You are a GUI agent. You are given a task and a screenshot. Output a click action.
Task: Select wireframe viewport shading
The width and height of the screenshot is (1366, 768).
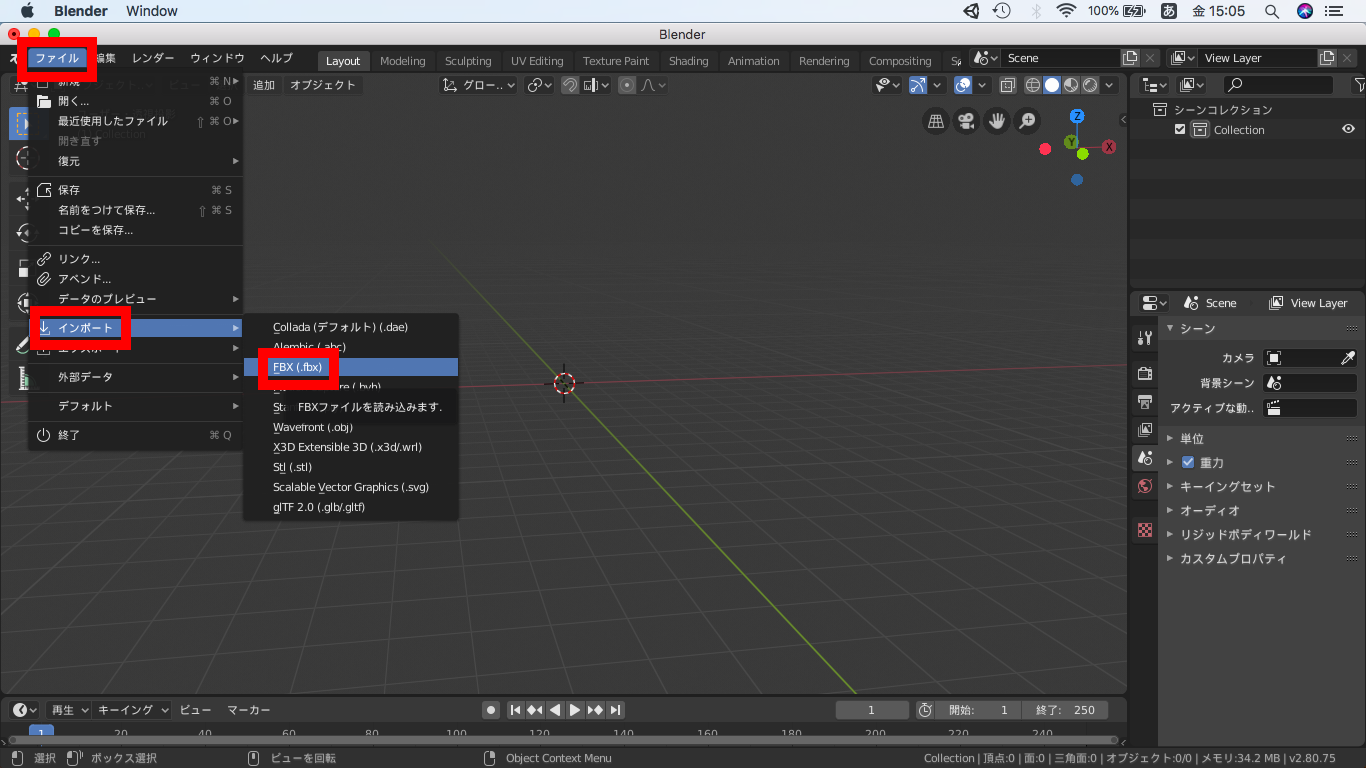click(1033, 85)
